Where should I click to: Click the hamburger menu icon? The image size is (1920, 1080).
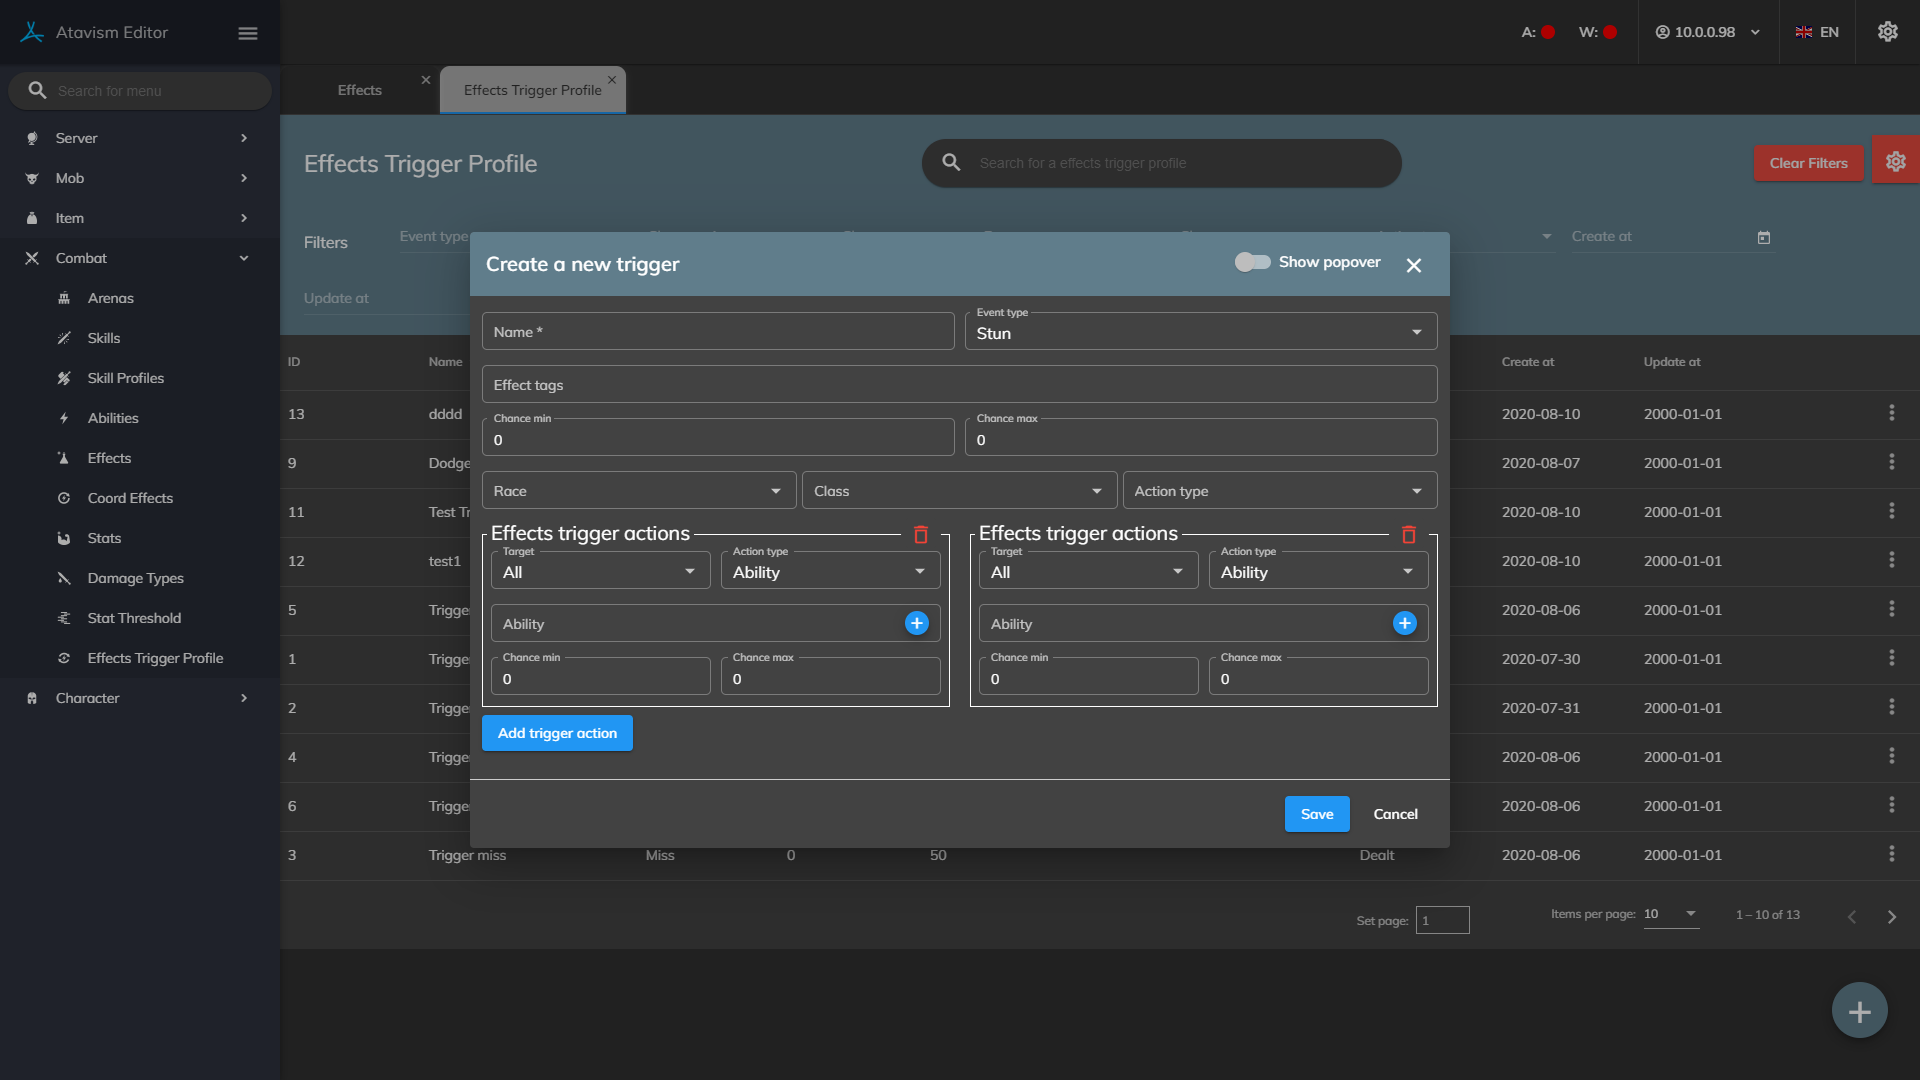(x=248, y=33)
